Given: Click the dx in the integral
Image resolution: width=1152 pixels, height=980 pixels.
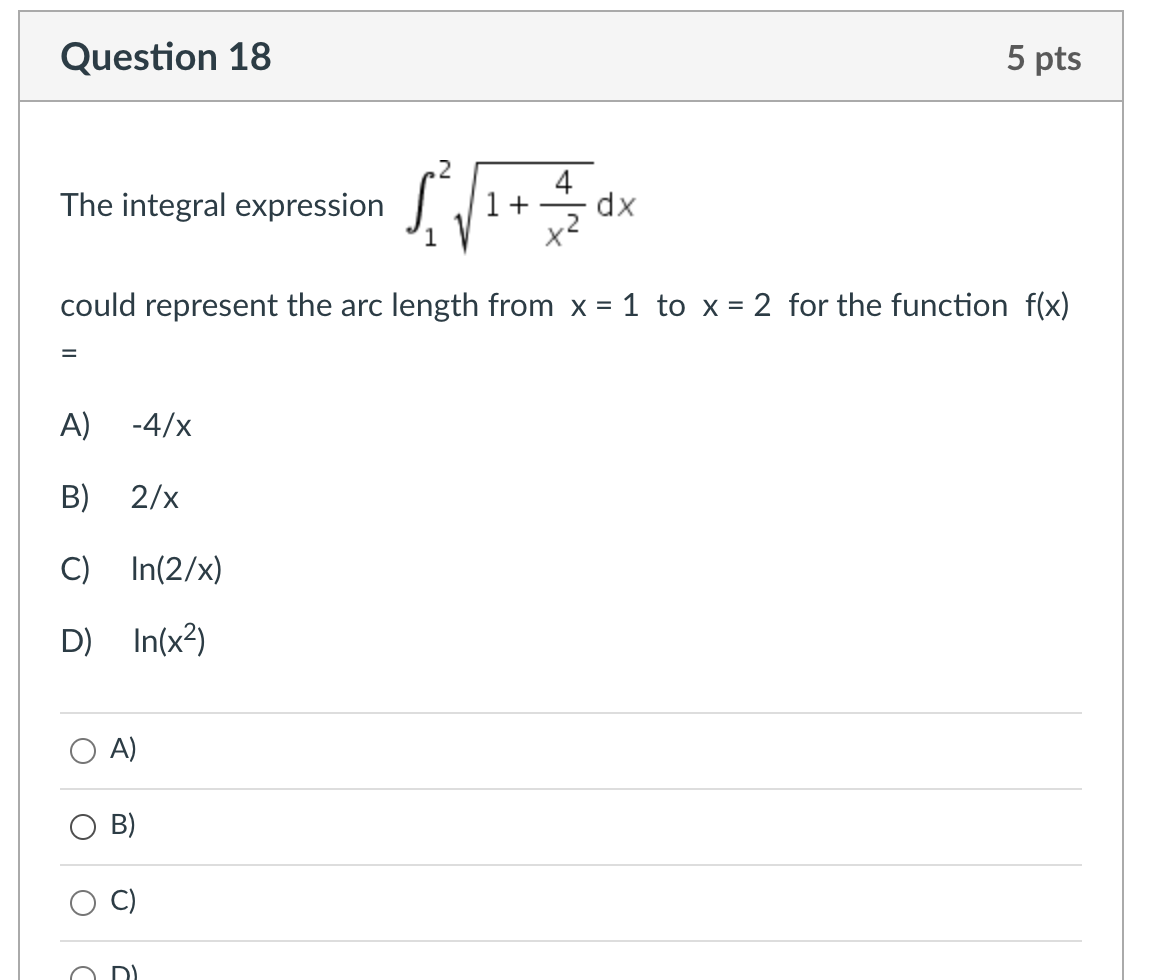Looking at the screenshot, I should click(617, 207).
